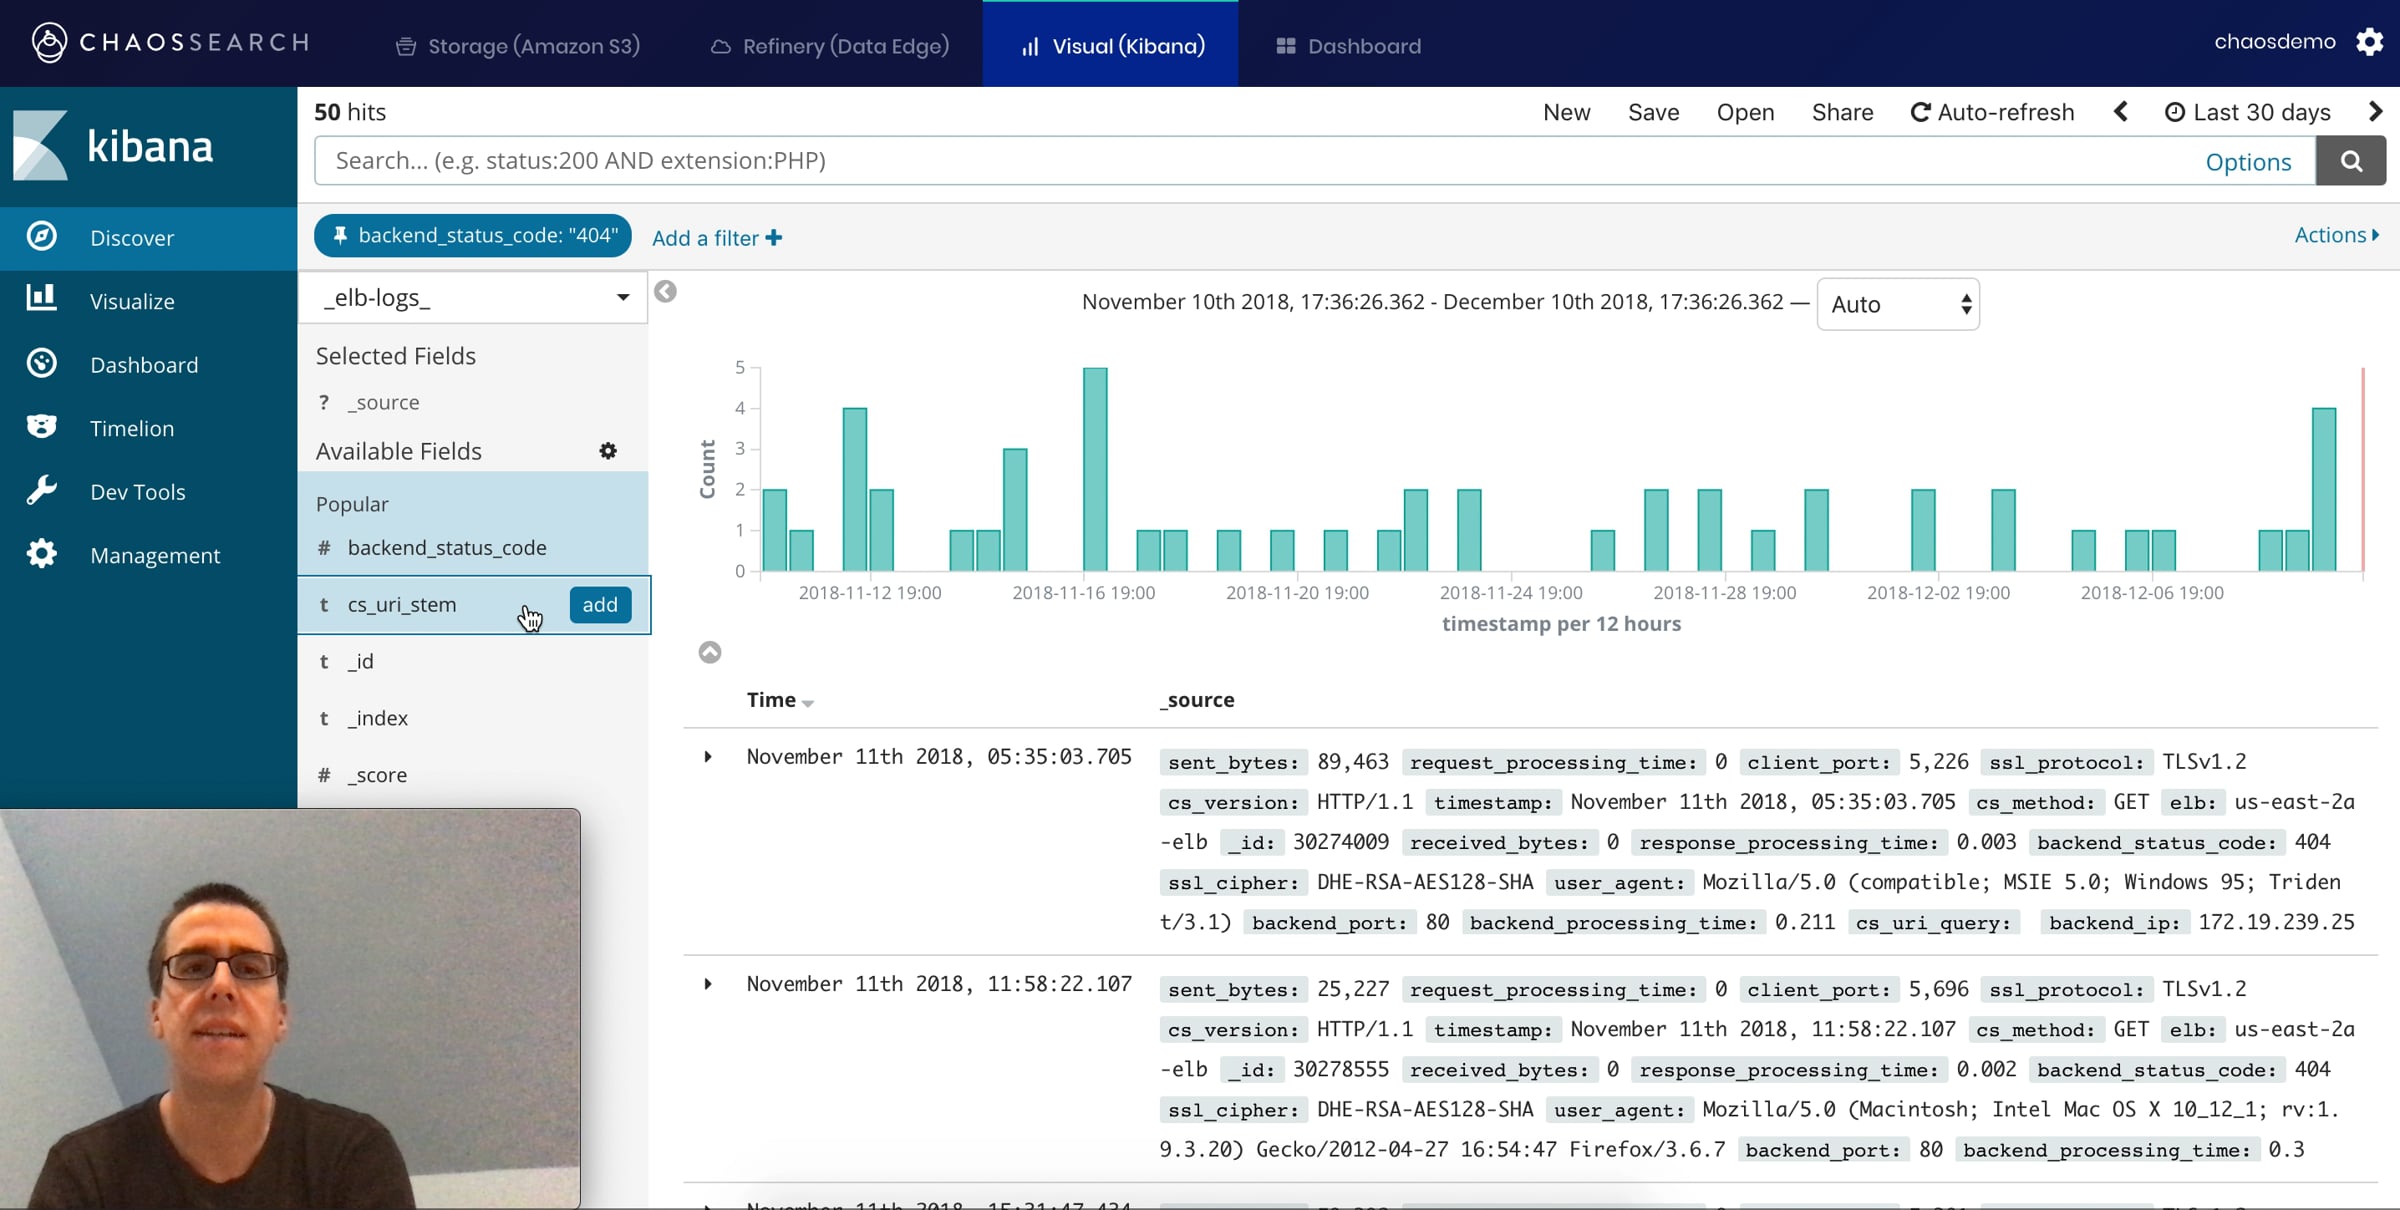Collapse the fields sidebar arrow
The height and width of the screenshot is (1210, 2400).
665,292
